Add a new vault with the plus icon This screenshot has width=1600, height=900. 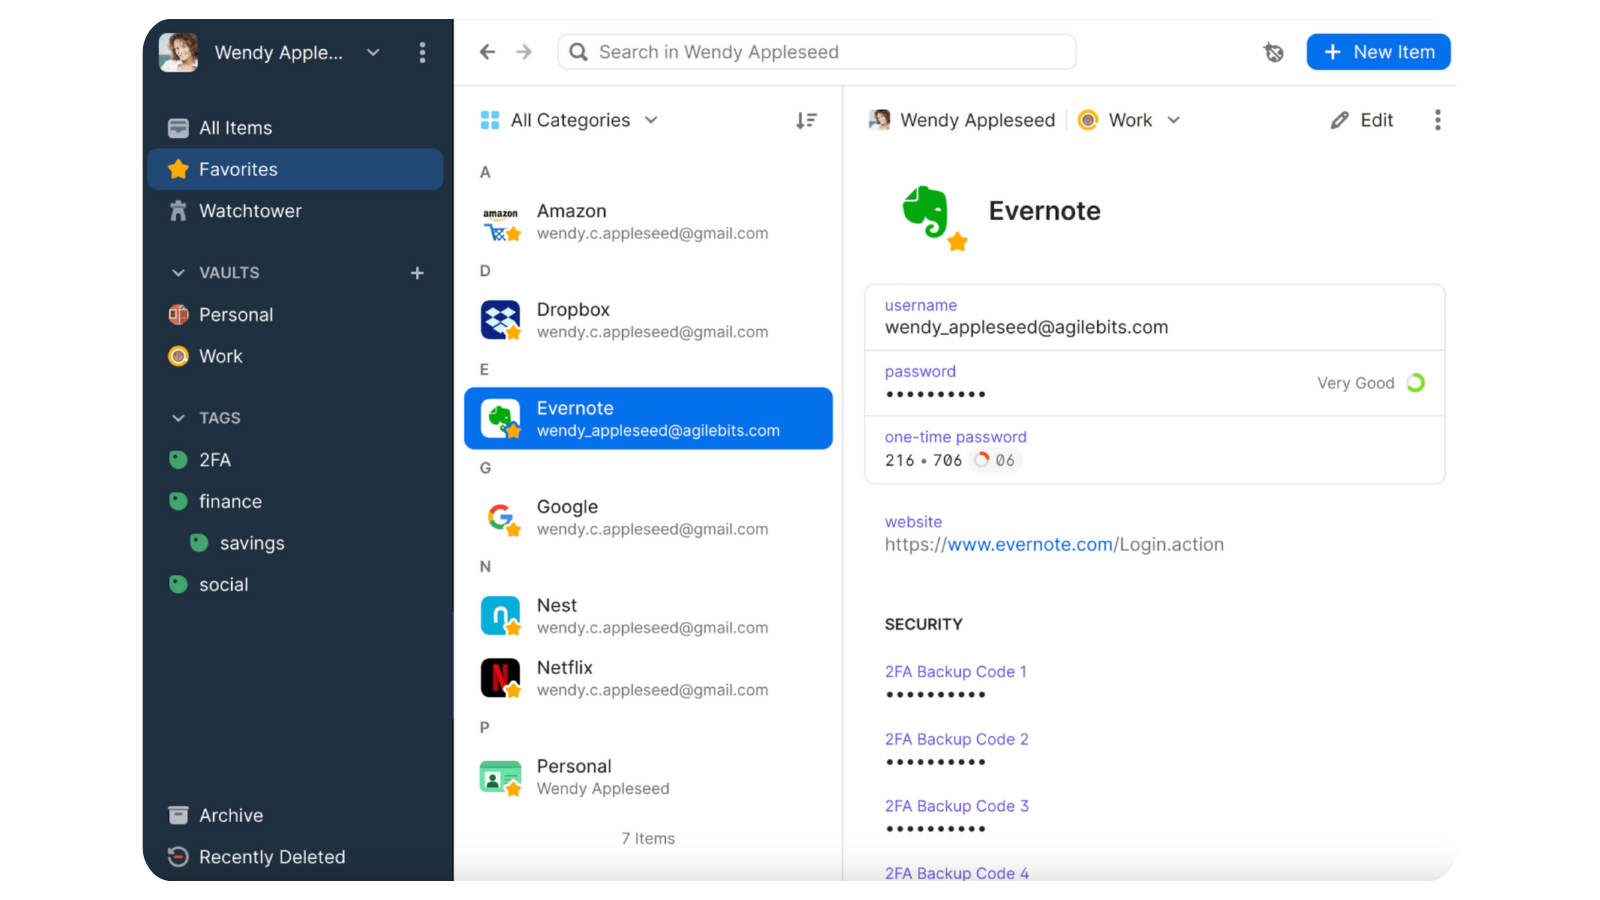tap(417, 273)
